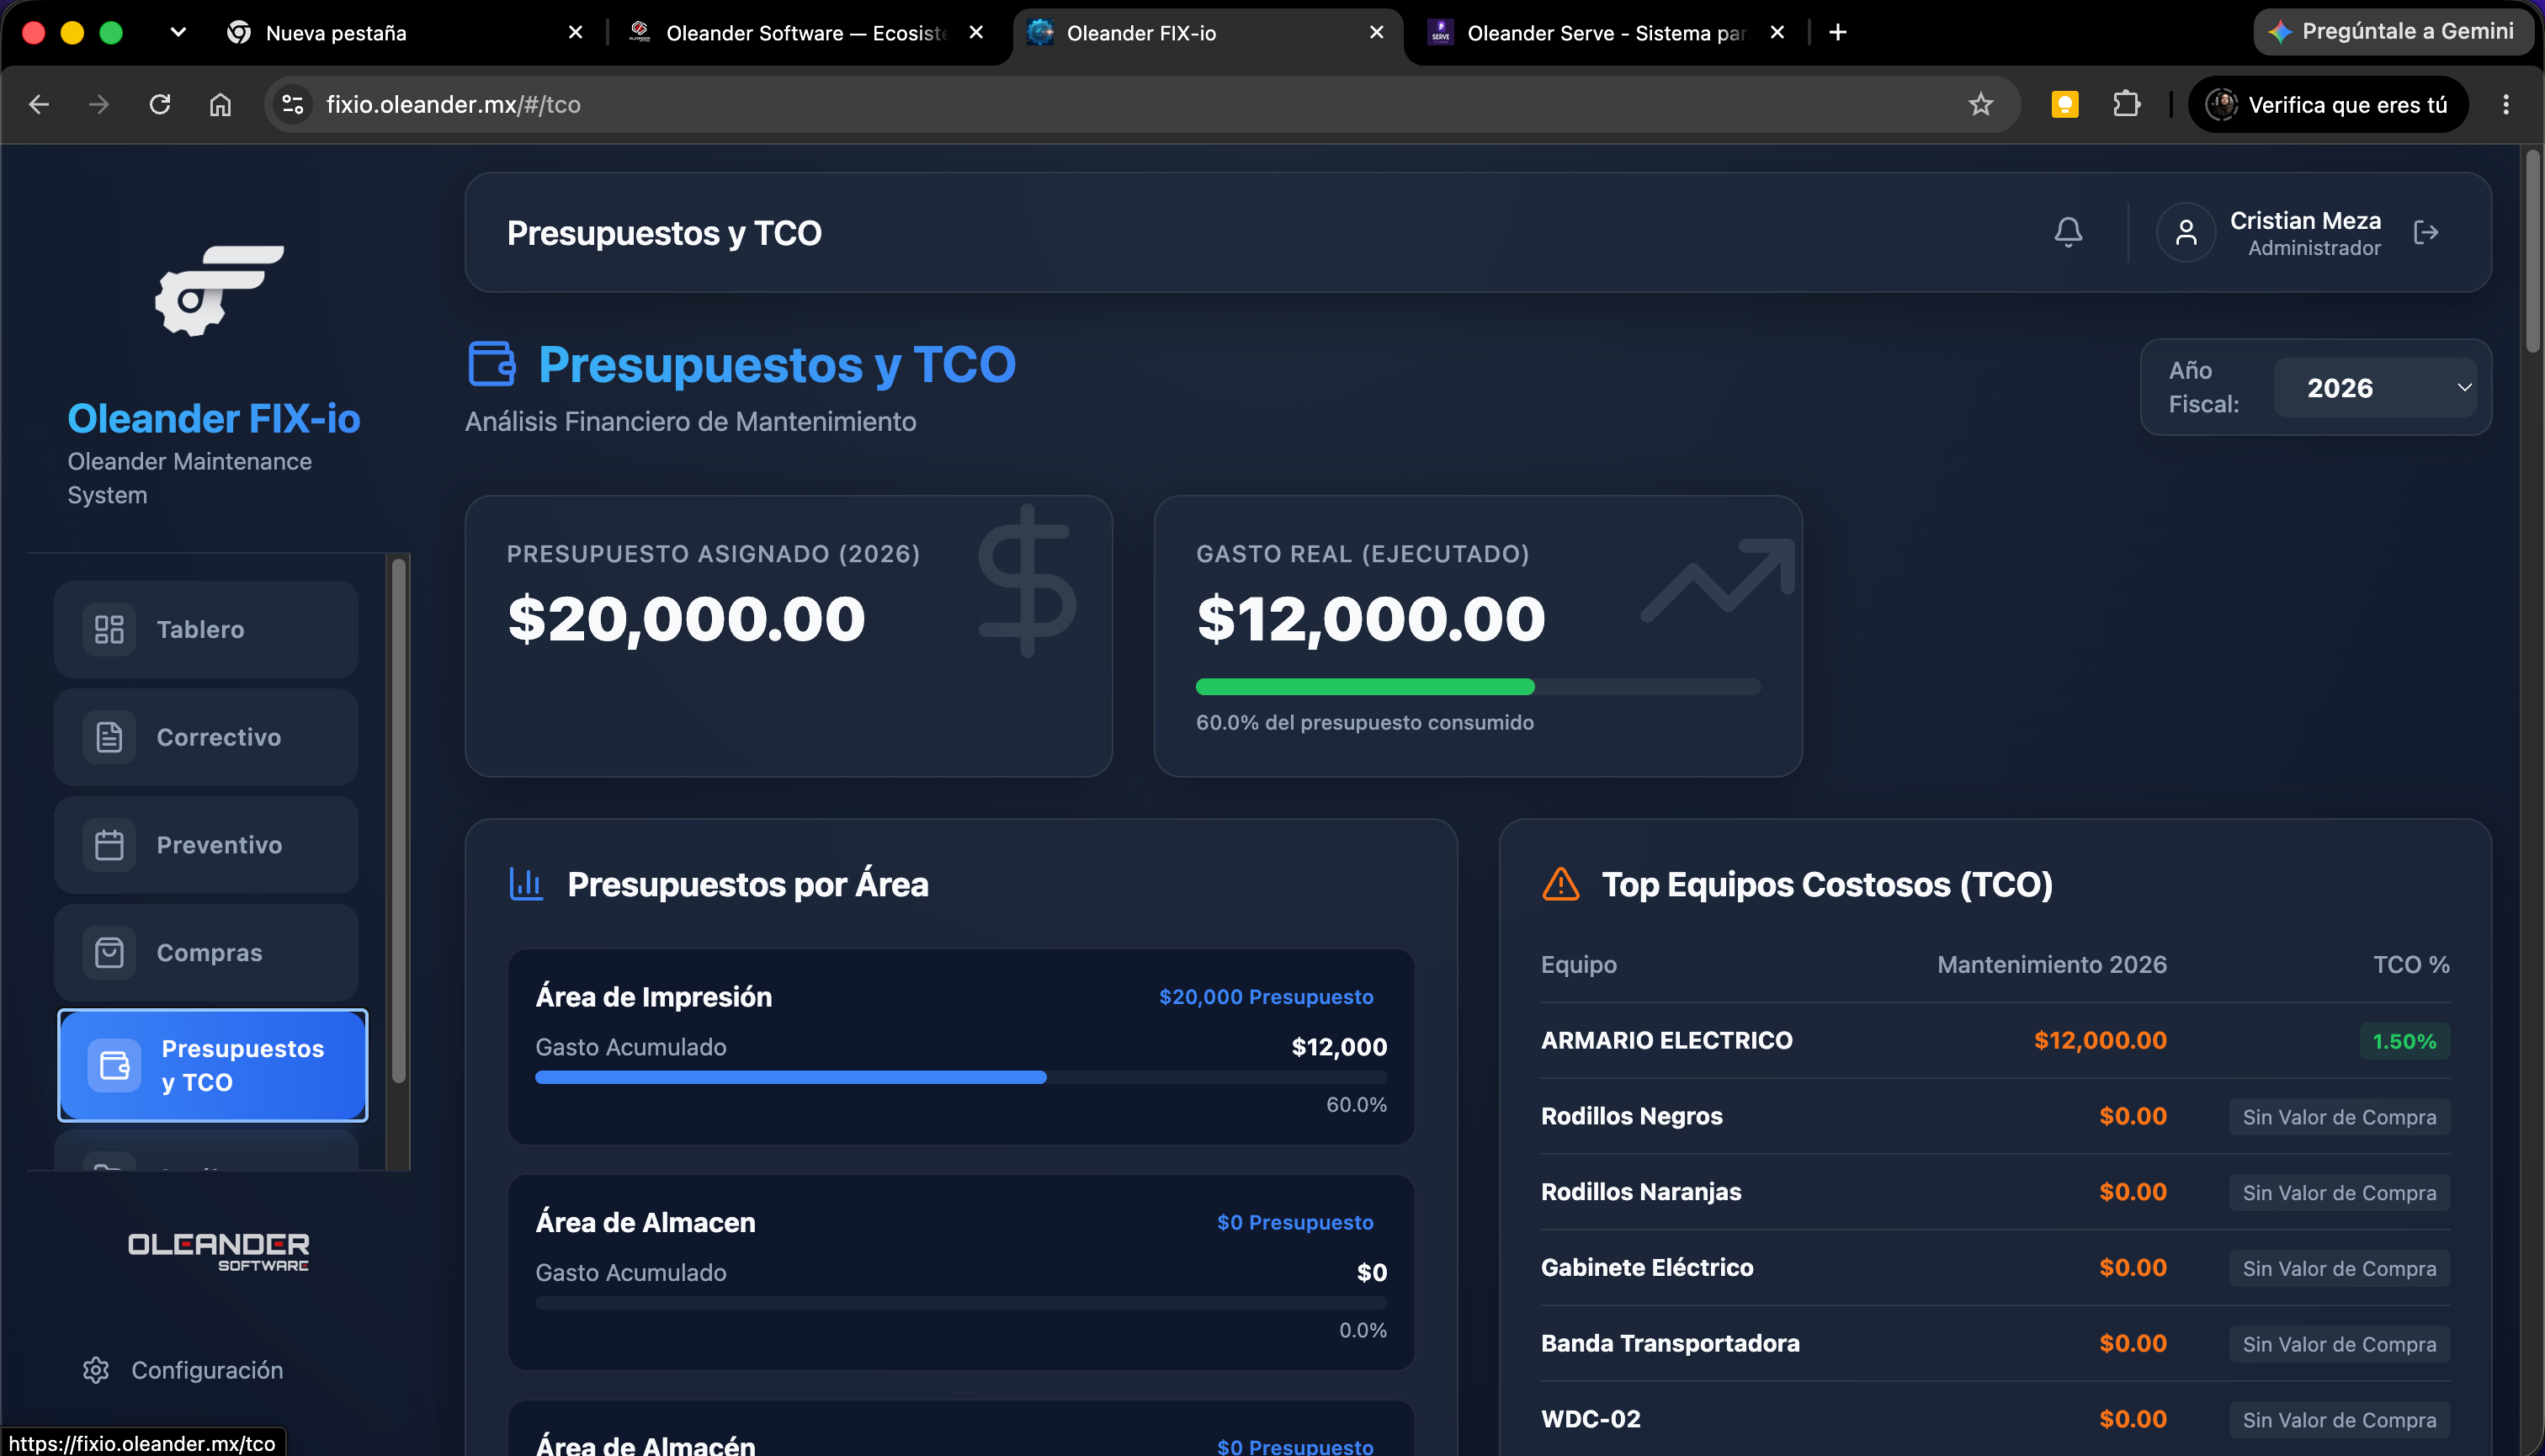Close the Nueva pestaña tab
Image resolution: width=2545 pixels, height=1456 pixels.
point(575,32)
